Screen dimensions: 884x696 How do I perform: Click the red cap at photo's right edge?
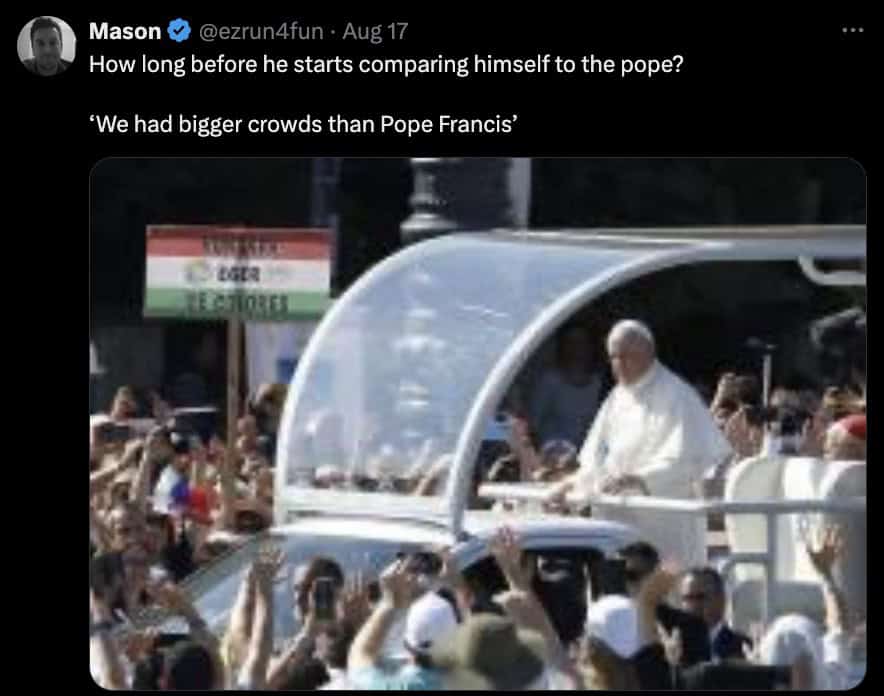(850, 426)
